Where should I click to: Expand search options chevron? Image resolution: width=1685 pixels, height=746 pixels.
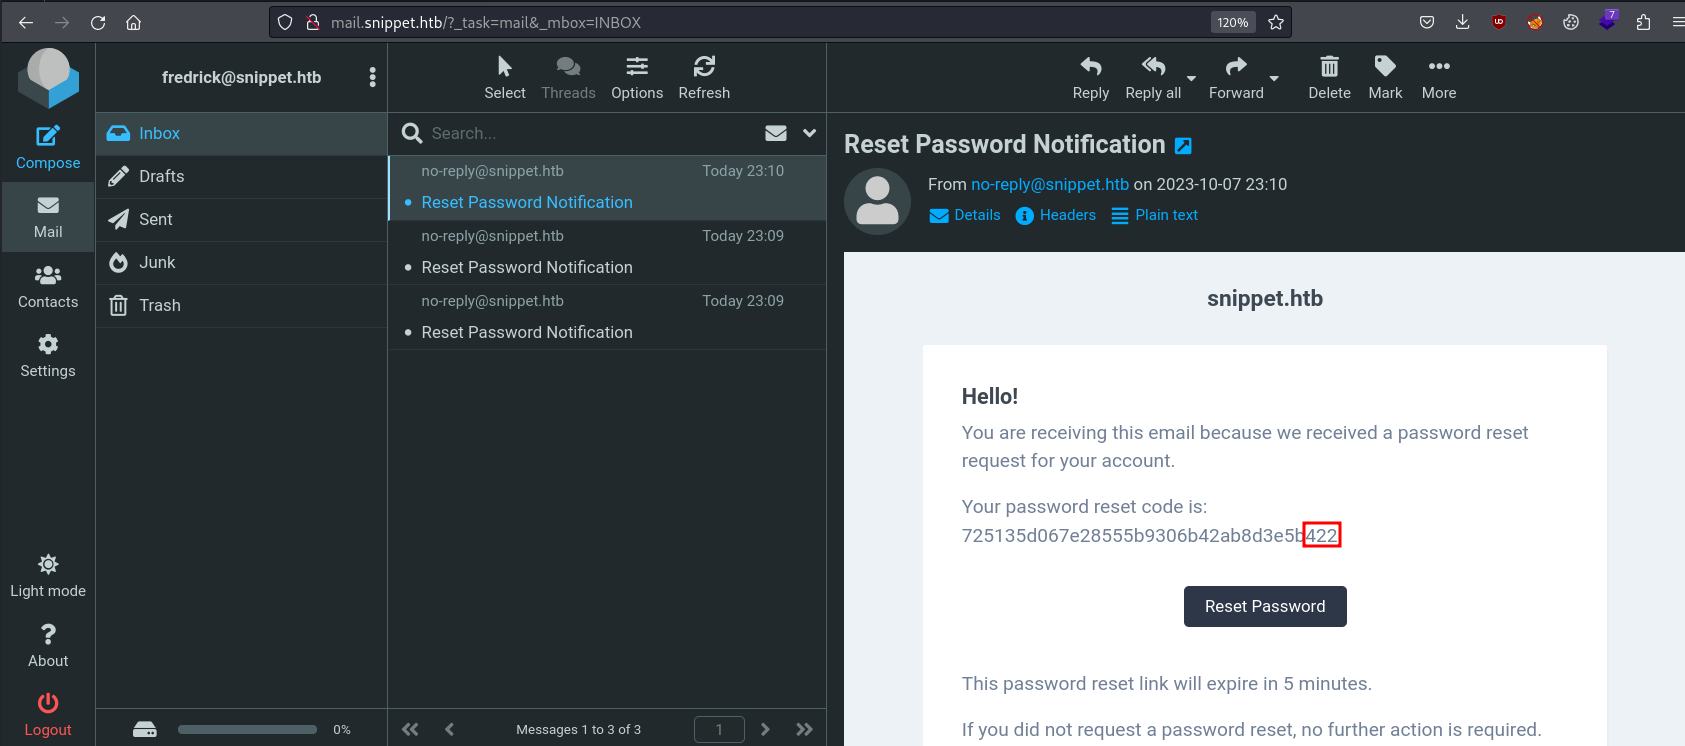tap(809, 133)
